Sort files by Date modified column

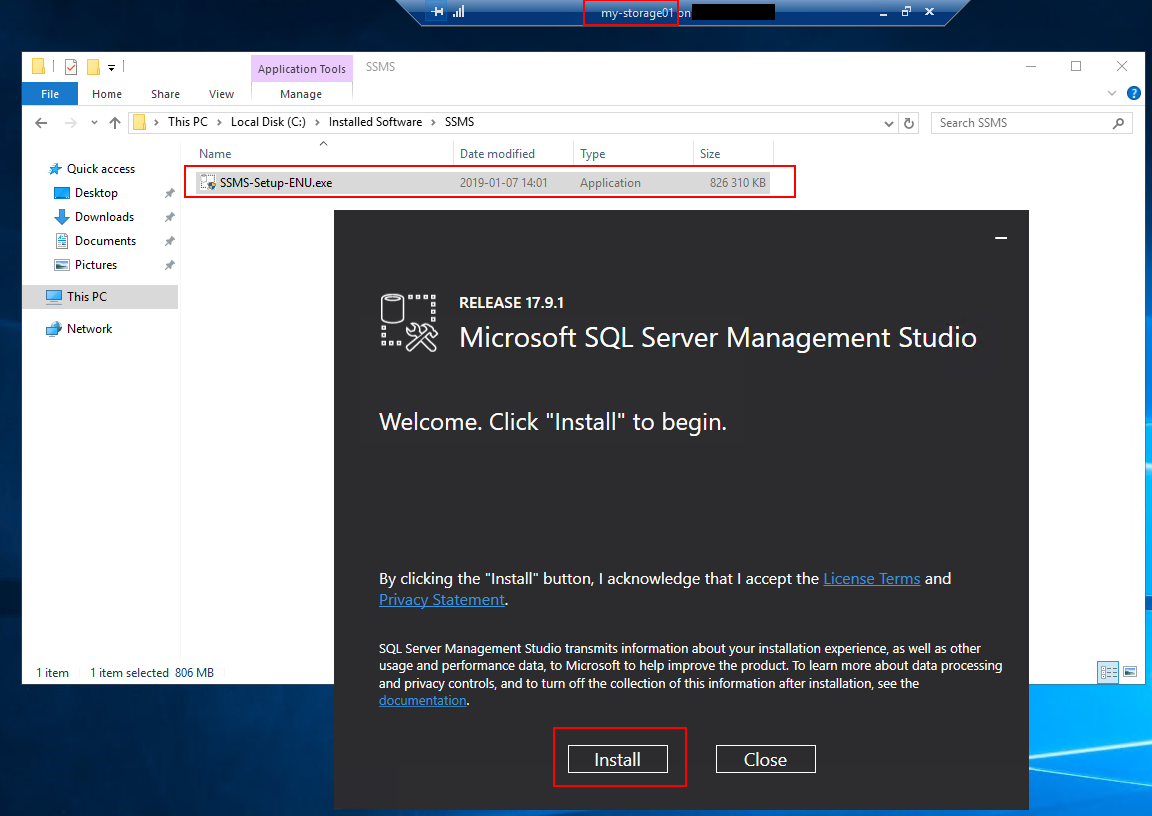(513, 154)
